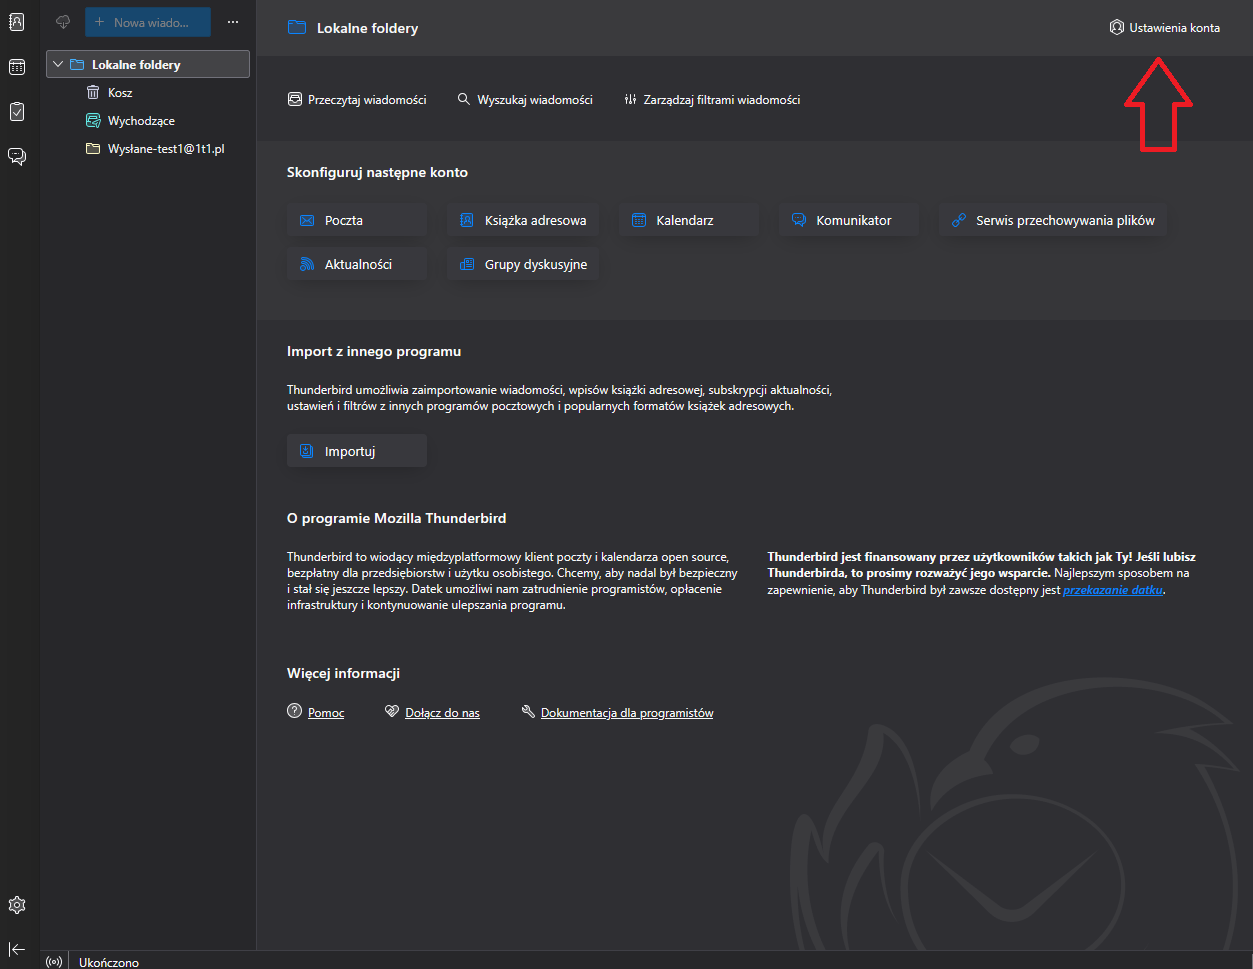Collapse the spaces toolbar with arrow icon

click(x=17, y=949)
